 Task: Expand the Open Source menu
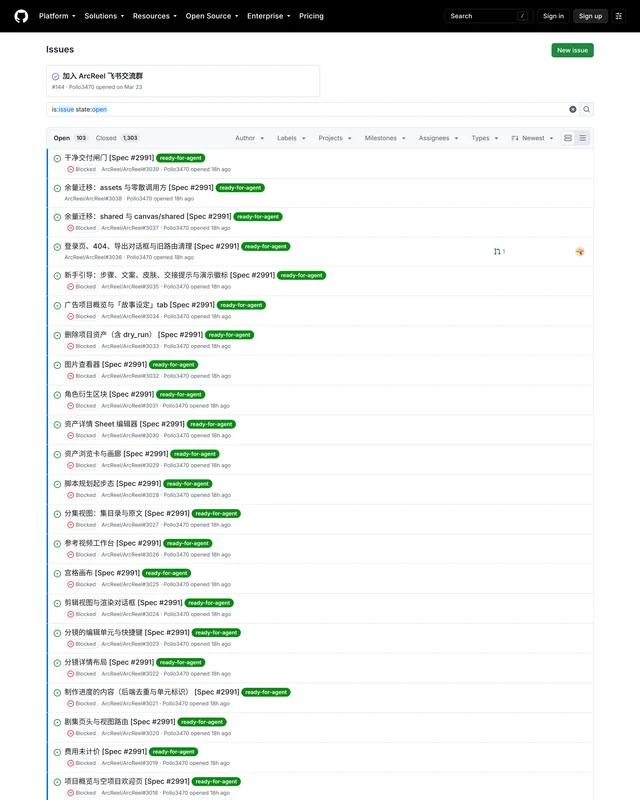coord(212,16)
